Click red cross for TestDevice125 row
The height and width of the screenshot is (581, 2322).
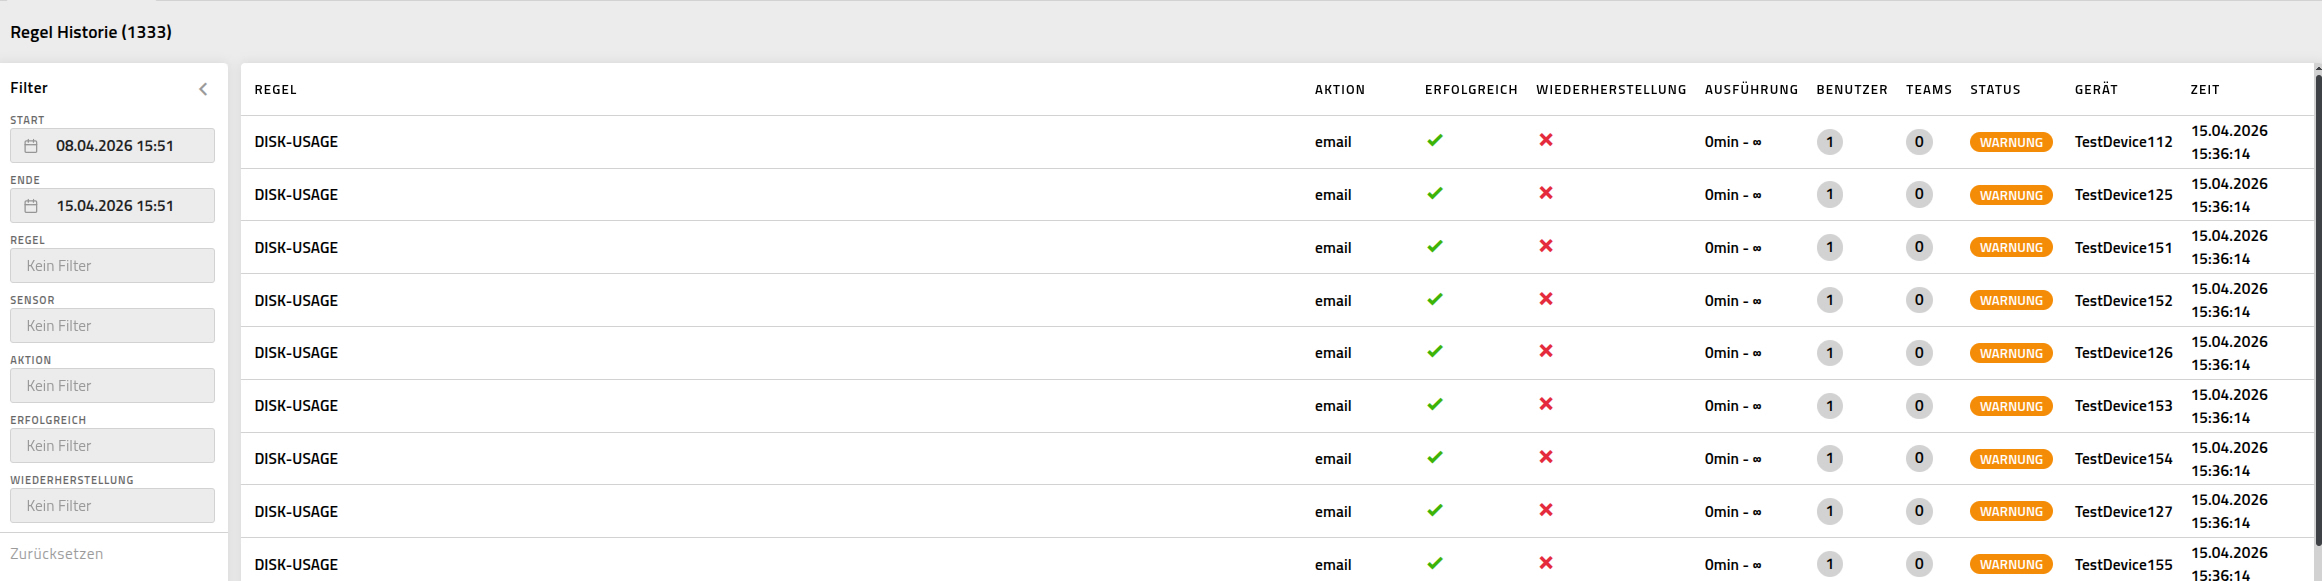pyautogui.click(x=1546, y=193)
